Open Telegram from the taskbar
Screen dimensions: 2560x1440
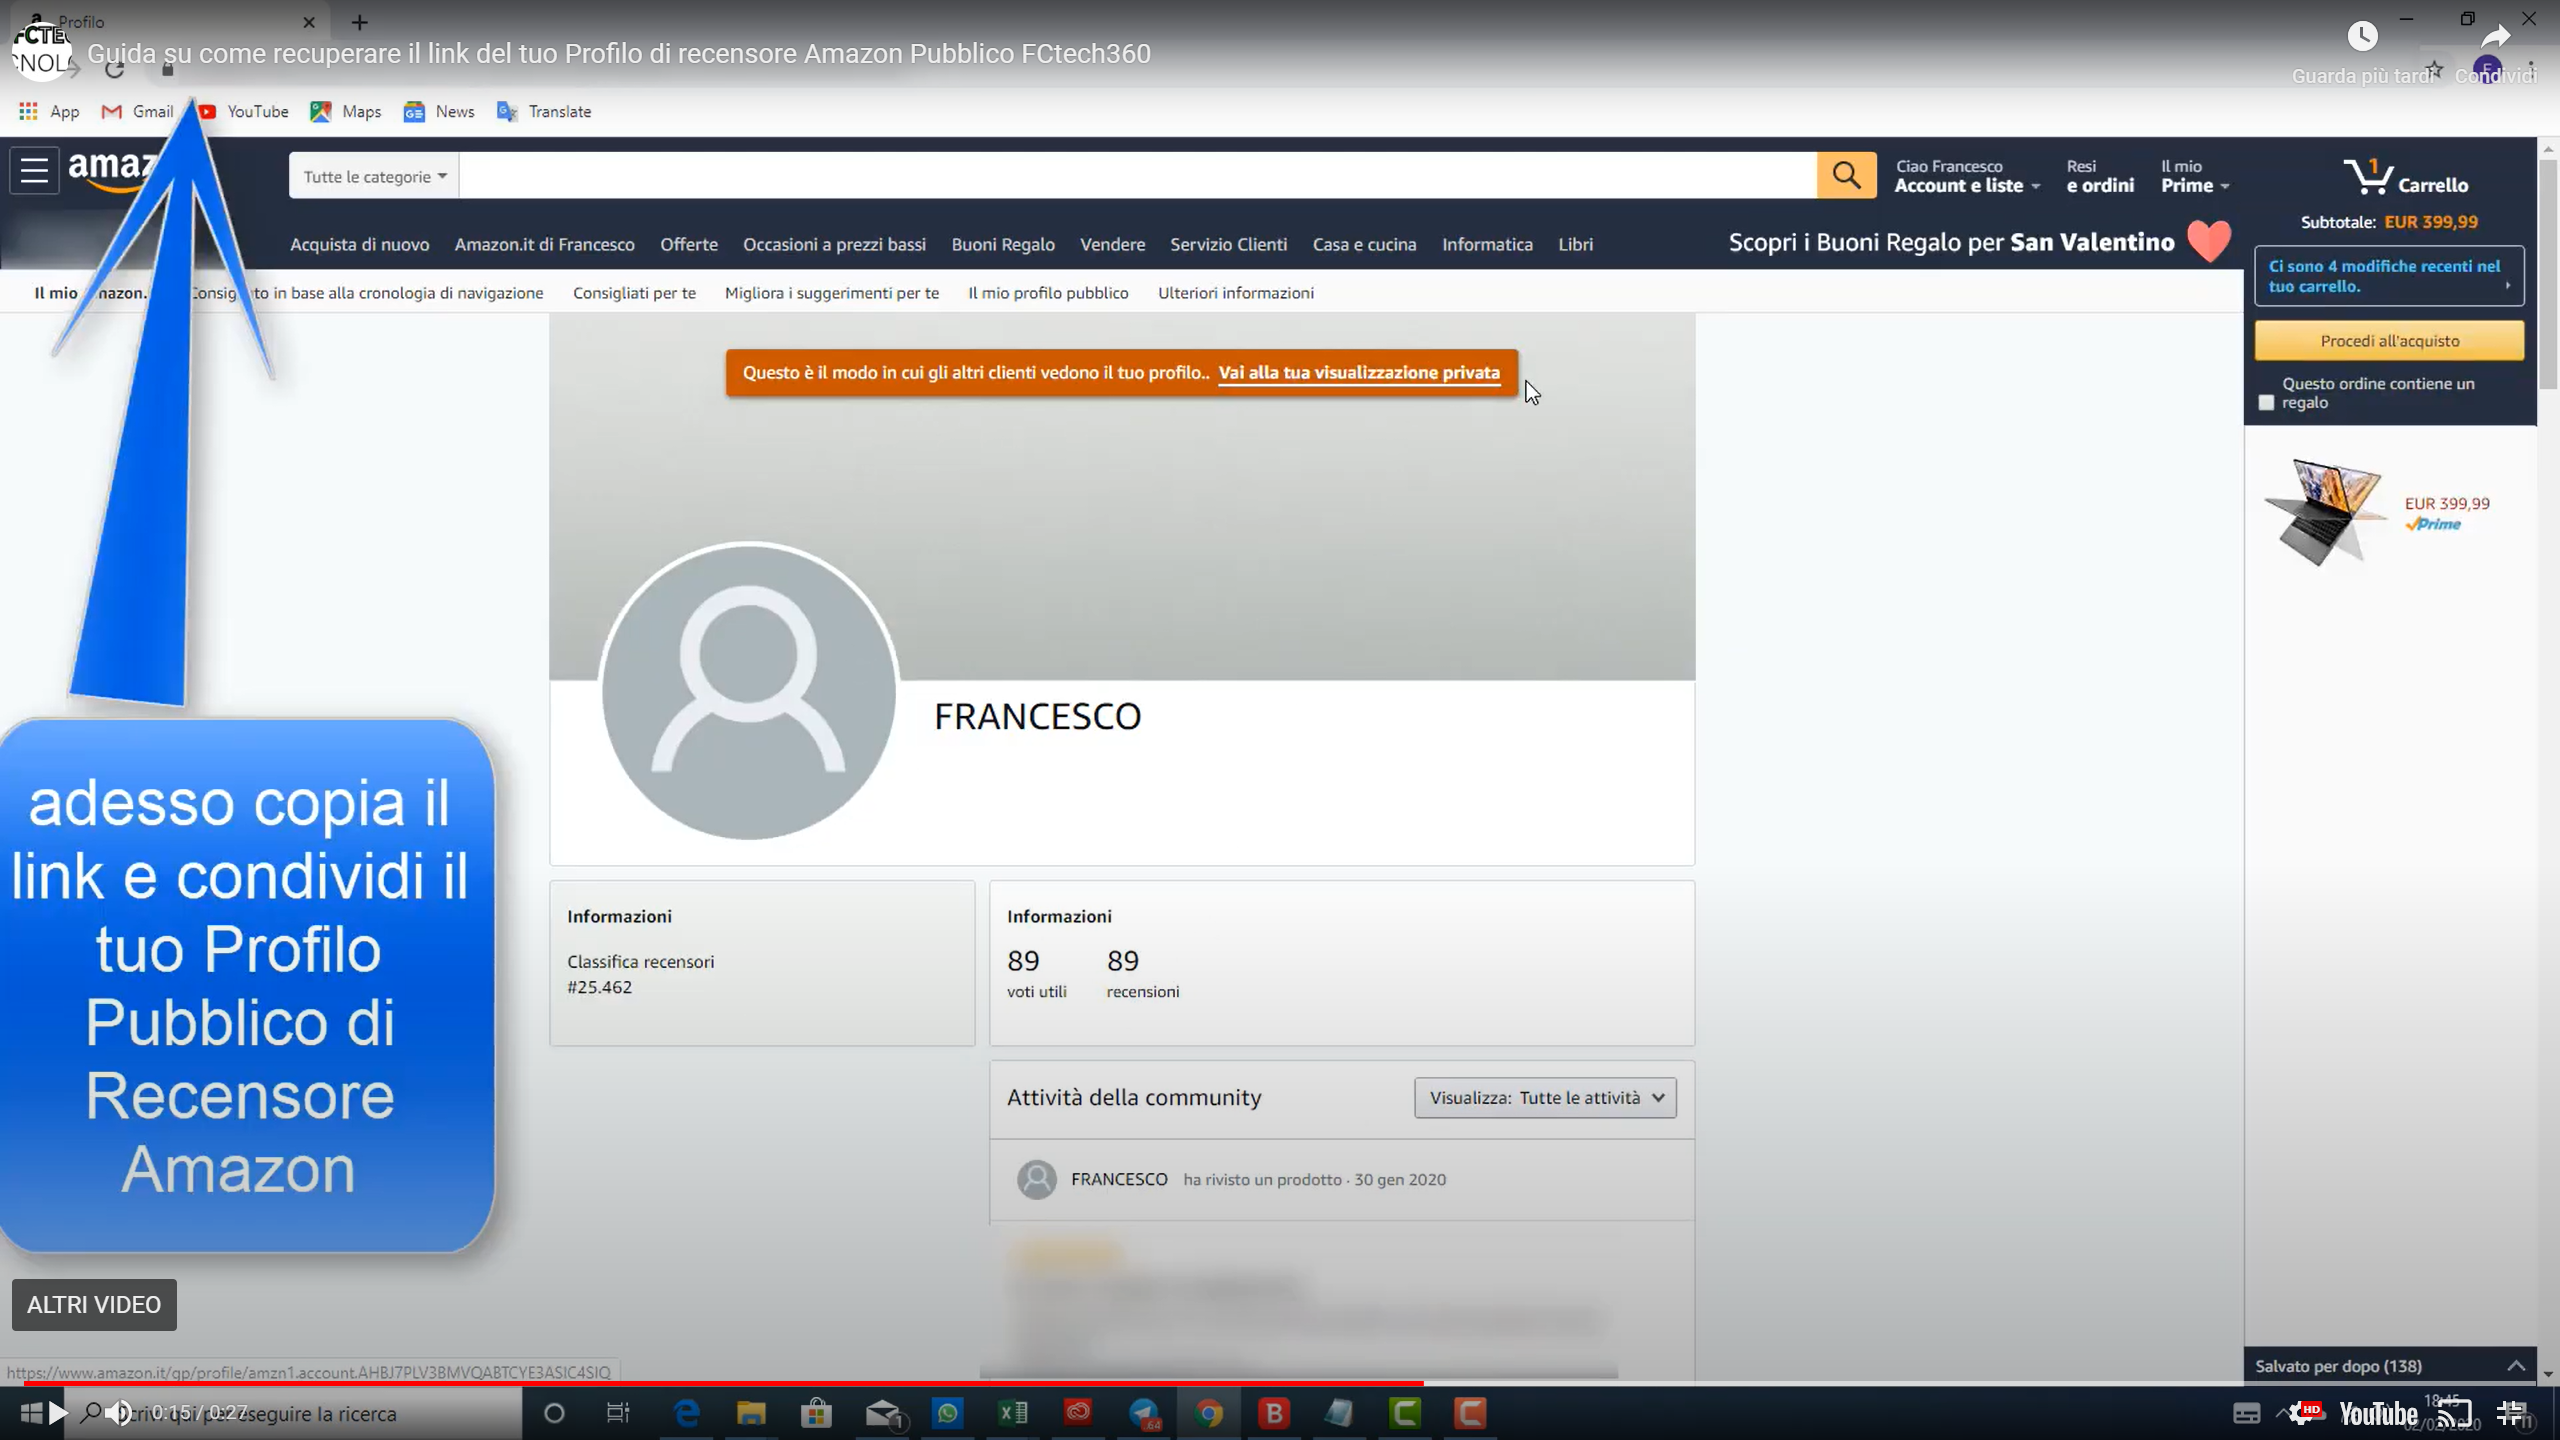[1144, 1413]
